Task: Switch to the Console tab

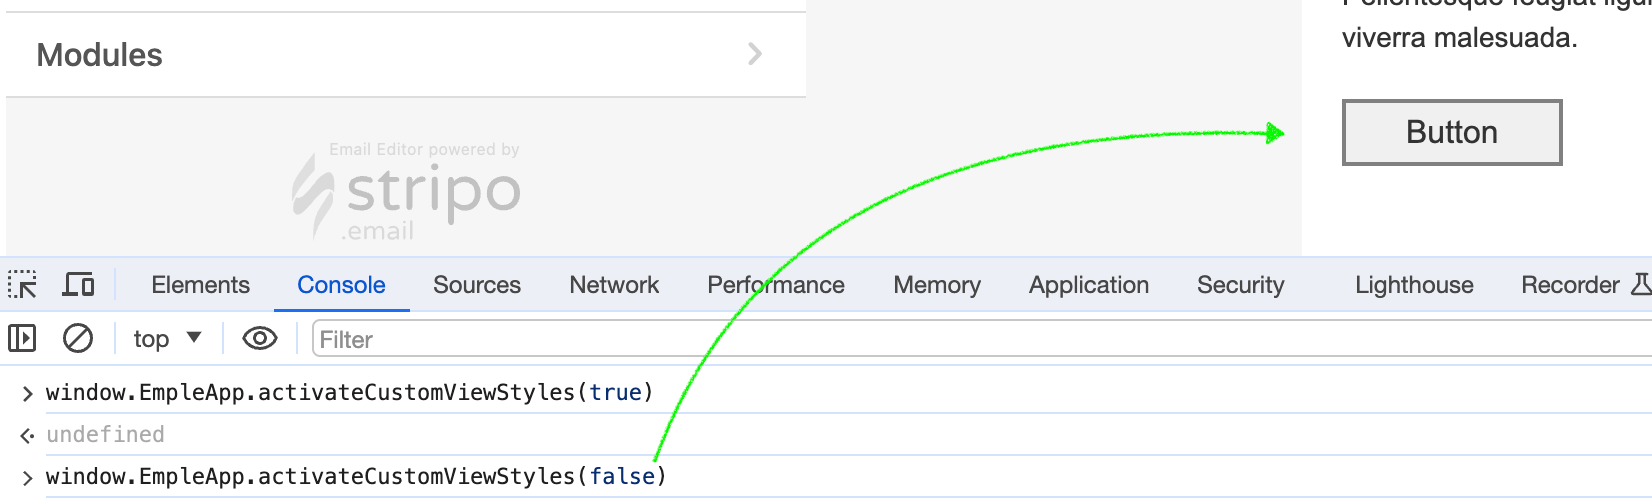Action: coord(341,285)
